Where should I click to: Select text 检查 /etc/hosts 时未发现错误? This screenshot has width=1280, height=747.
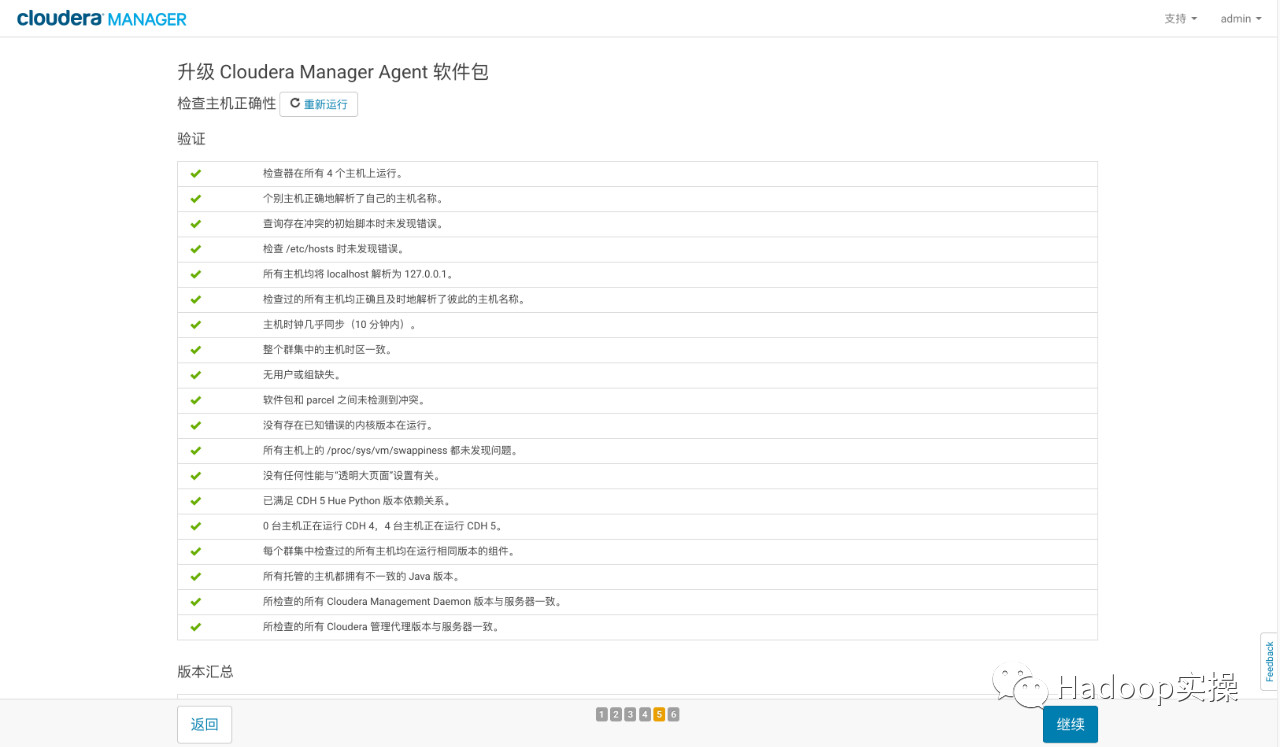[x=334, y=249]
